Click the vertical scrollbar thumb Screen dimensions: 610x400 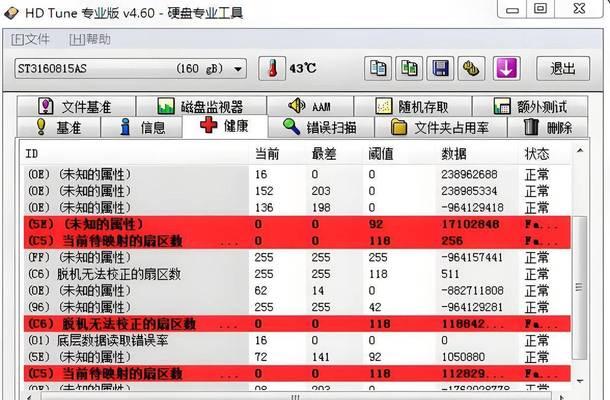pyautogui.click(x=580, y=288)
